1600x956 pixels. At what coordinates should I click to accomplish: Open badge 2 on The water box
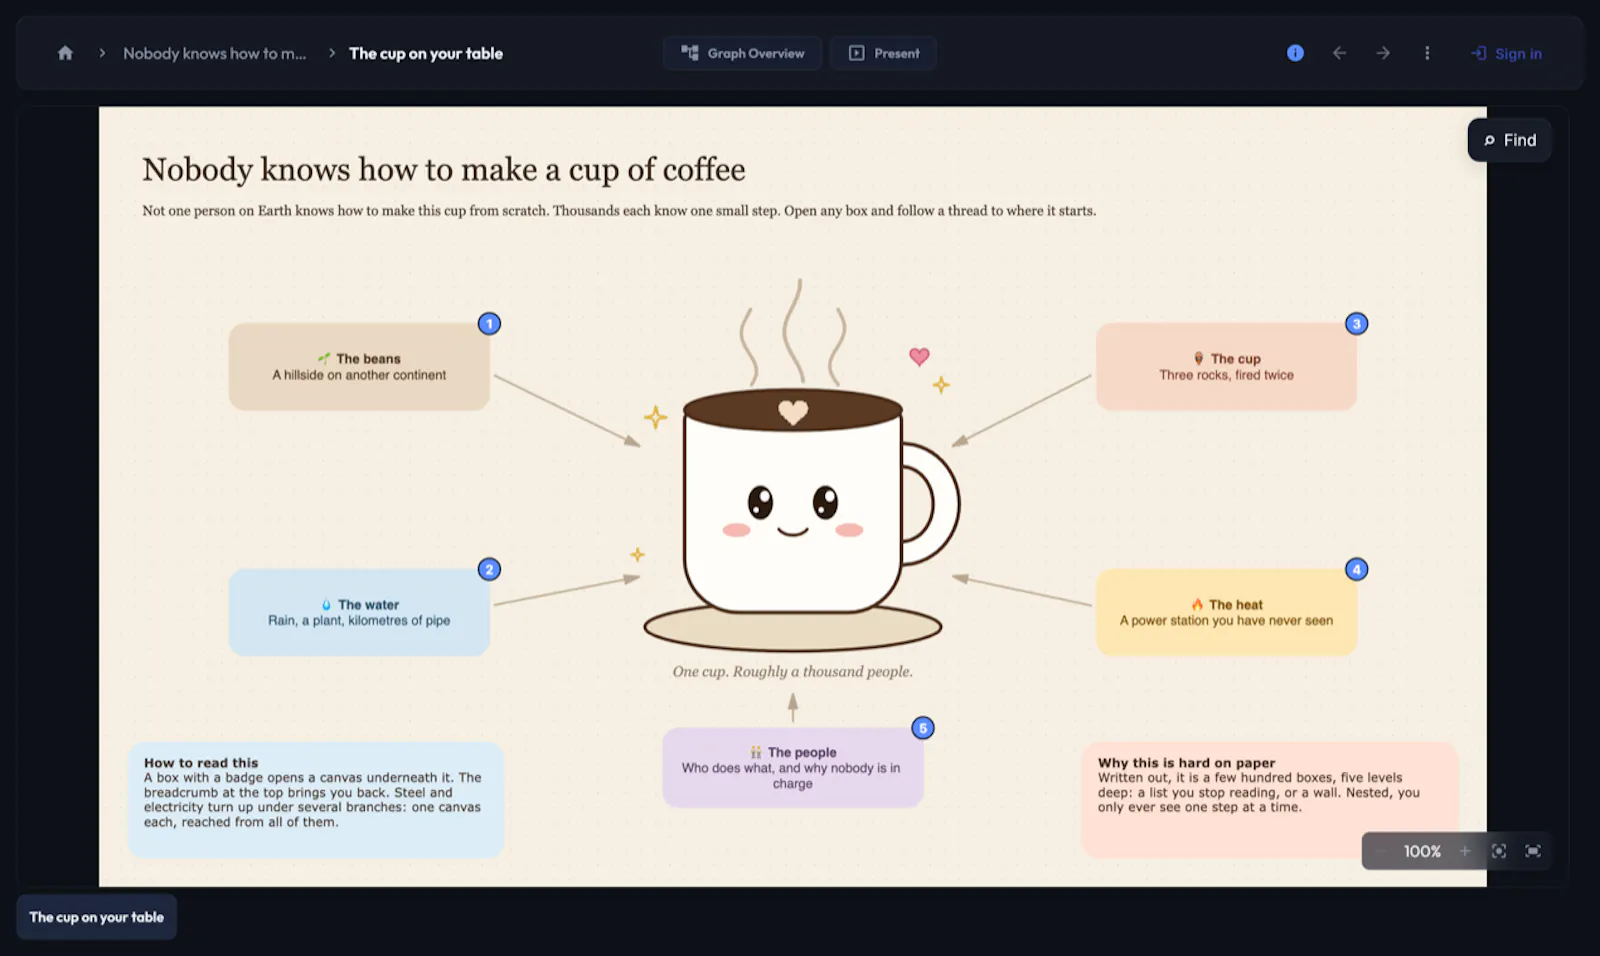pyautogui.click(x=489, y=570)
